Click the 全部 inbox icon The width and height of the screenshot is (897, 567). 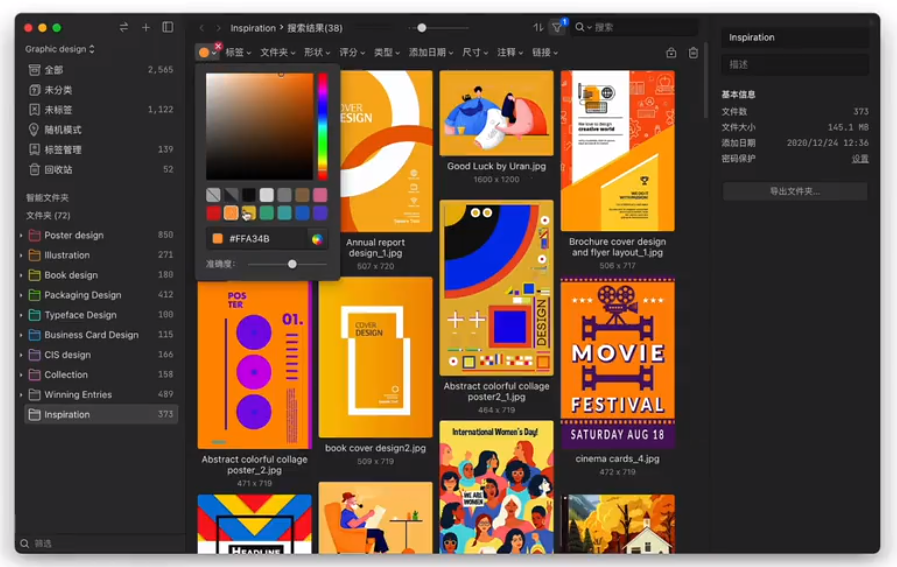coord(34,70)
